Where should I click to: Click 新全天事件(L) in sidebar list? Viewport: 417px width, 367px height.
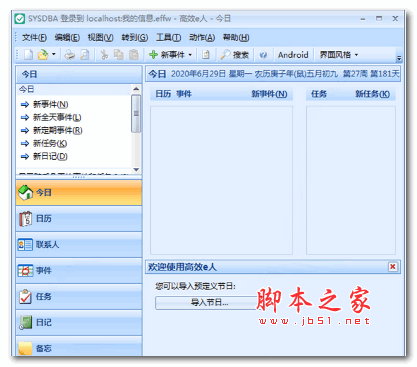pyautogui.click(x=57, y=118)
